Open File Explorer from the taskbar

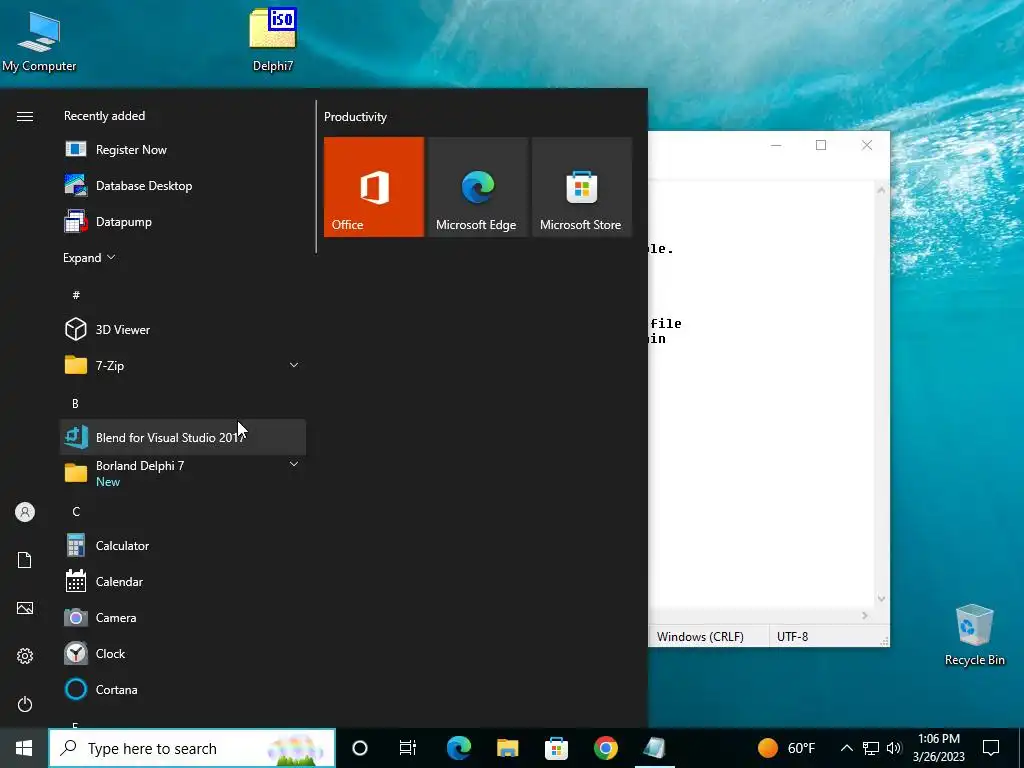tap(507, 748)
